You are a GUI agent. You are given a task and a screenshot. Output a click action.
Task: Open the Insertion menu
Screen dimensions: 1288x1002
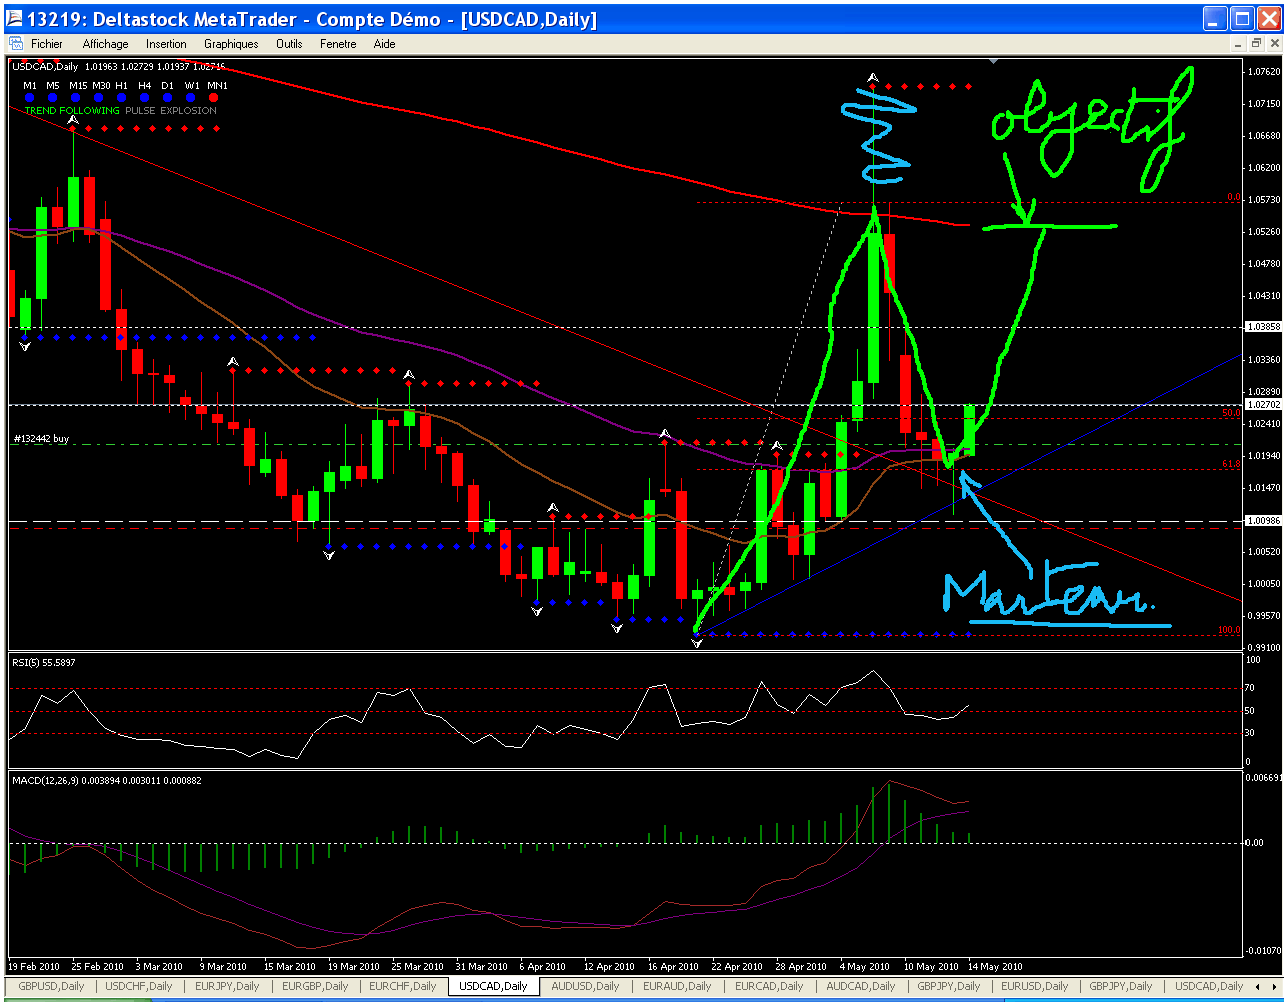point(166,44)
